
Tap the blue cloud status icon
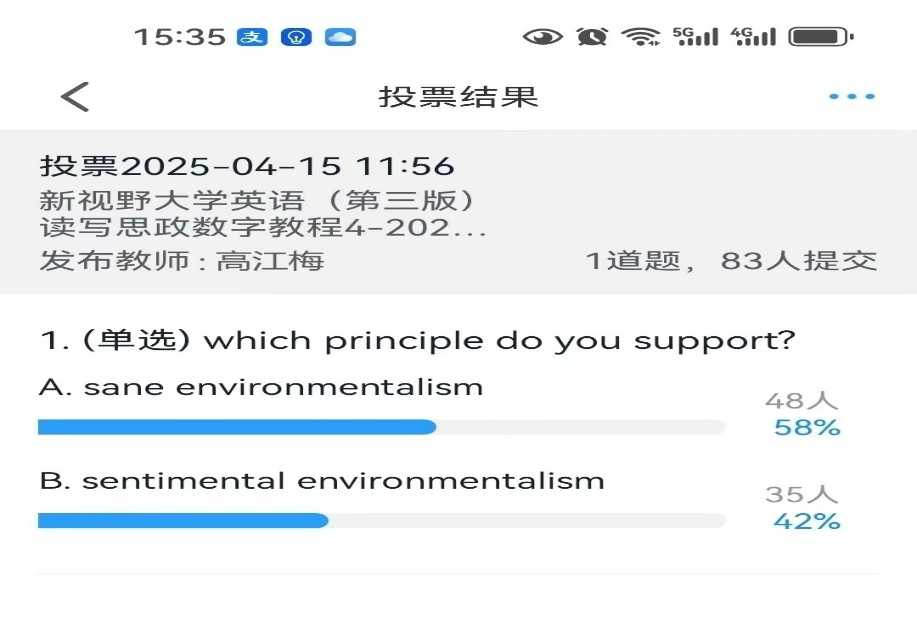tap(340, 37)
